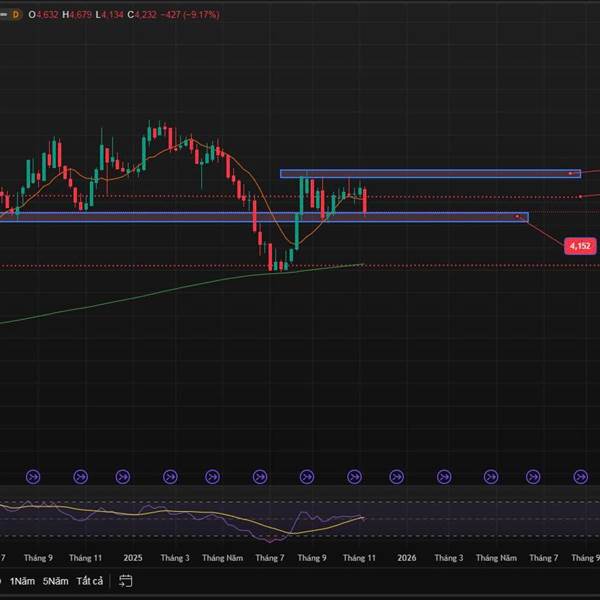
Task: Open the go-to-date calendar icon
Action: point(126,581)
